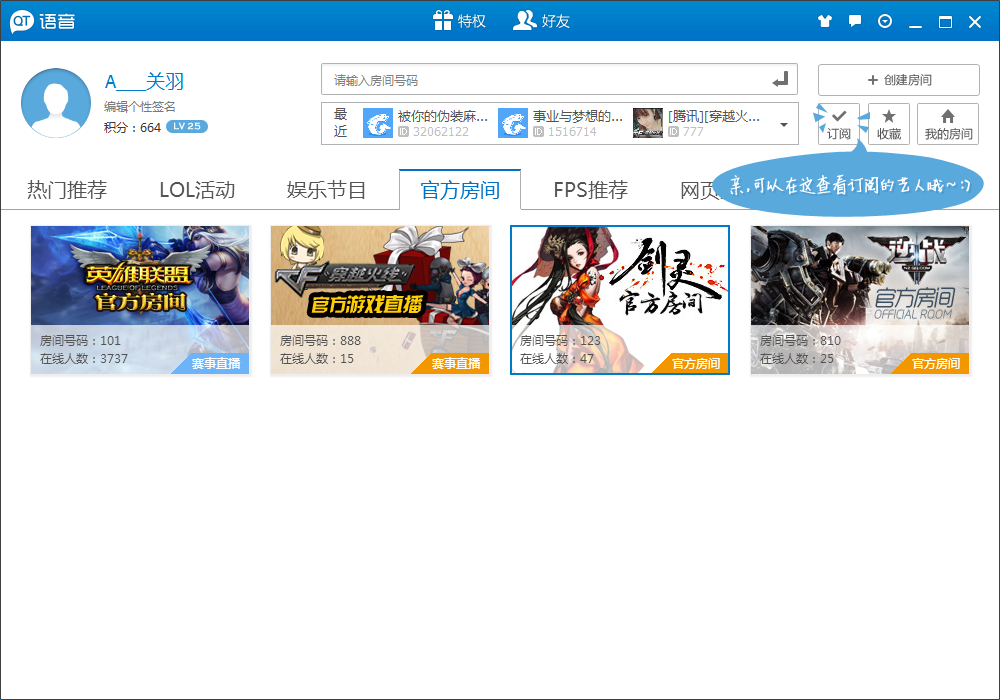Open the skin shirt icon
The width and height of the screenshot is (1000, 700).
(825, 21)
